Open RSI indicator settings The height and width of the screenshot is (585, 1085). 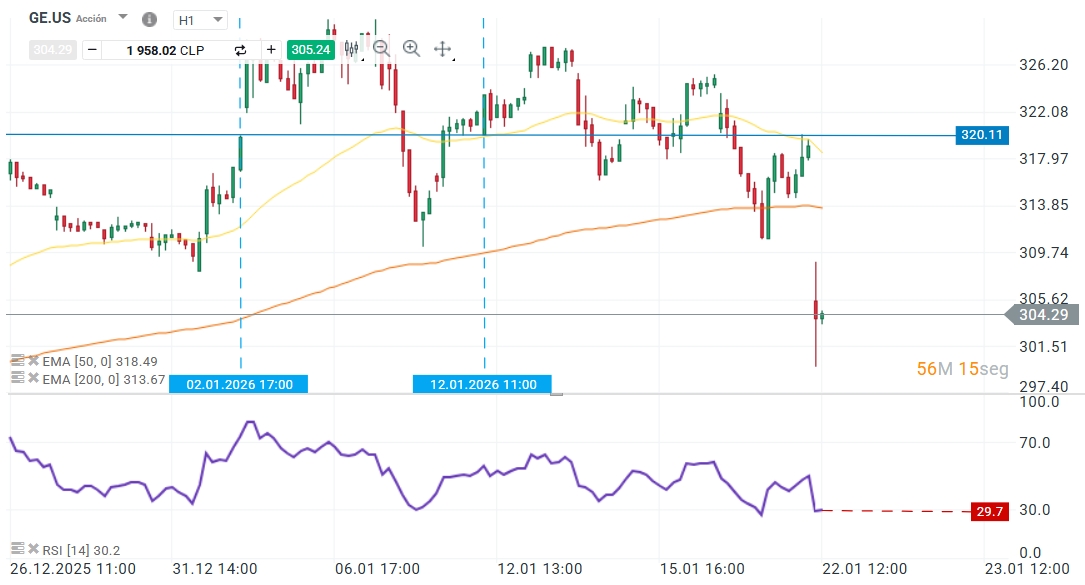point(17,549)
